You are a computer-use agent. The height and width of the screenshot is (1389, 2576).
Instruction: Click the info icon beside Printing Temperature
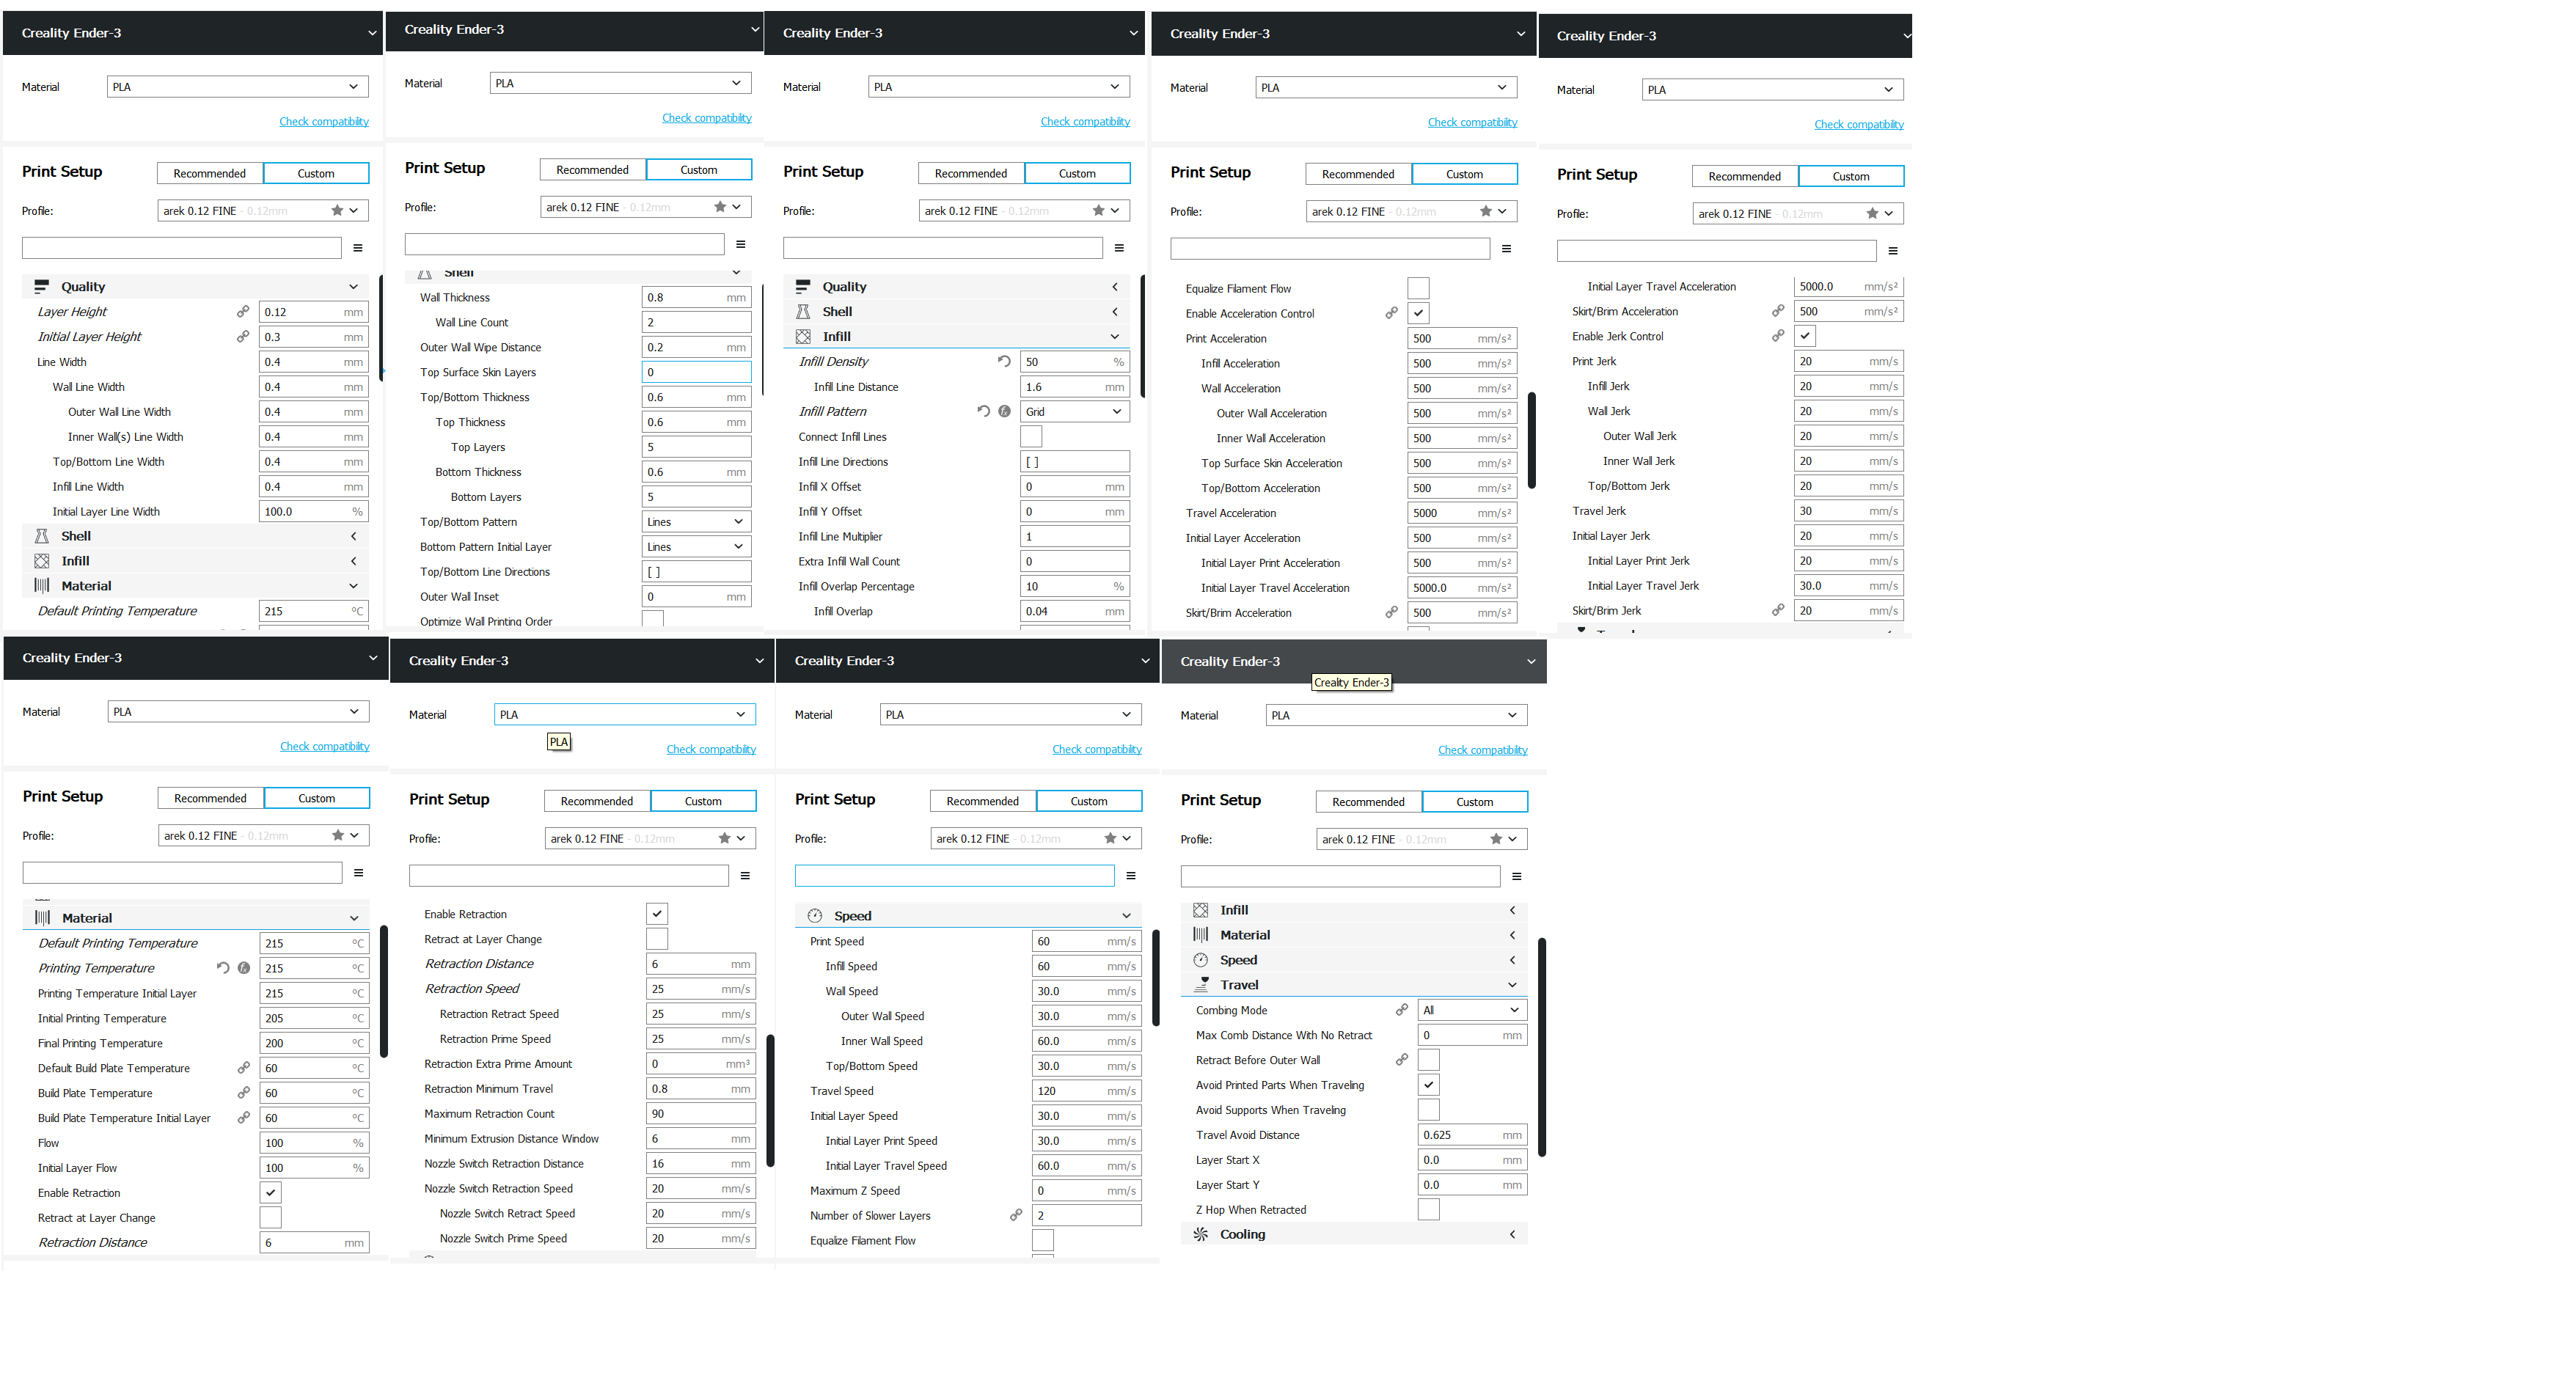pyautogui.click(x=244, y=968)
